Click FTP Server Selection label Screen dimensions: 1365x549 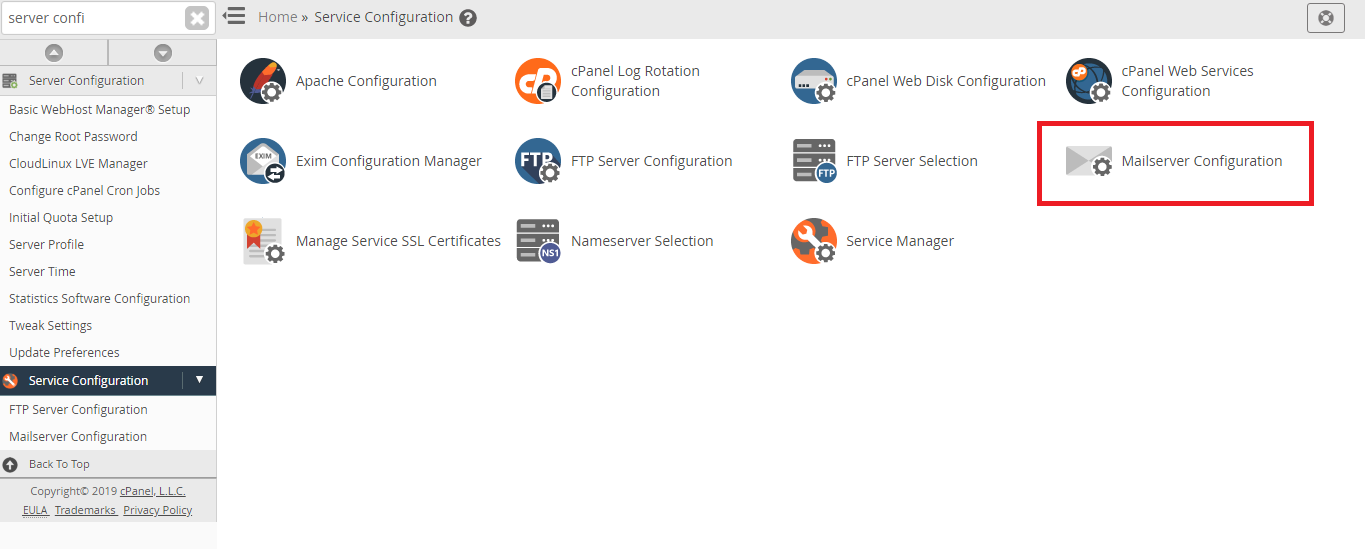(912, 161)
